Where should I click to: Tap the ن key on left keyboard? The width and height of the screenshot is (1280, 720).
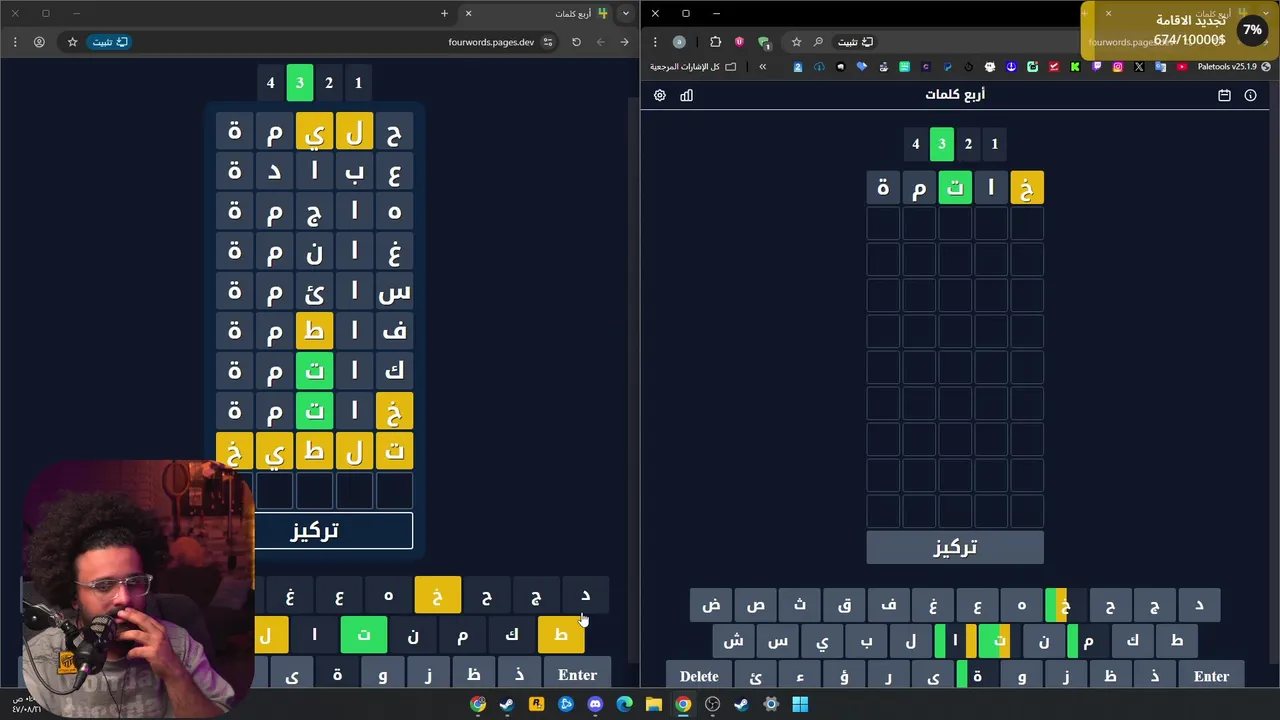[x=413, y=635]
